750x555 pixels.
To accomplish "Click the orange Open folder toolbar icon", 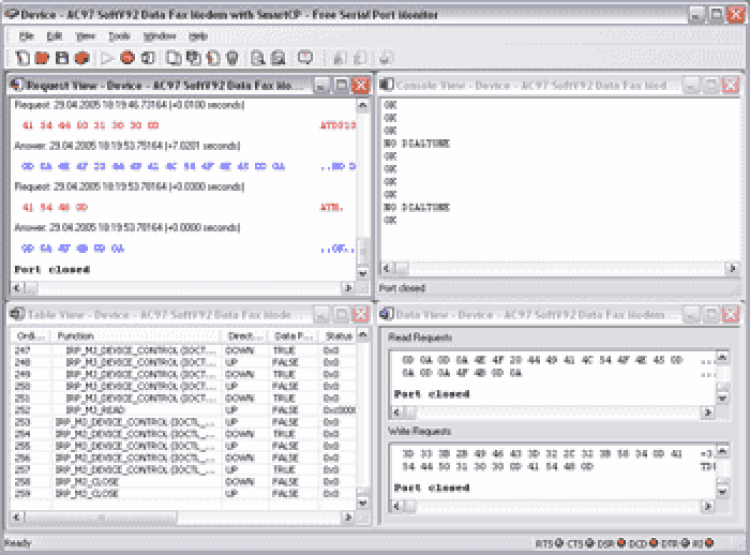I will pyautogui.click(x=42, y=58).
